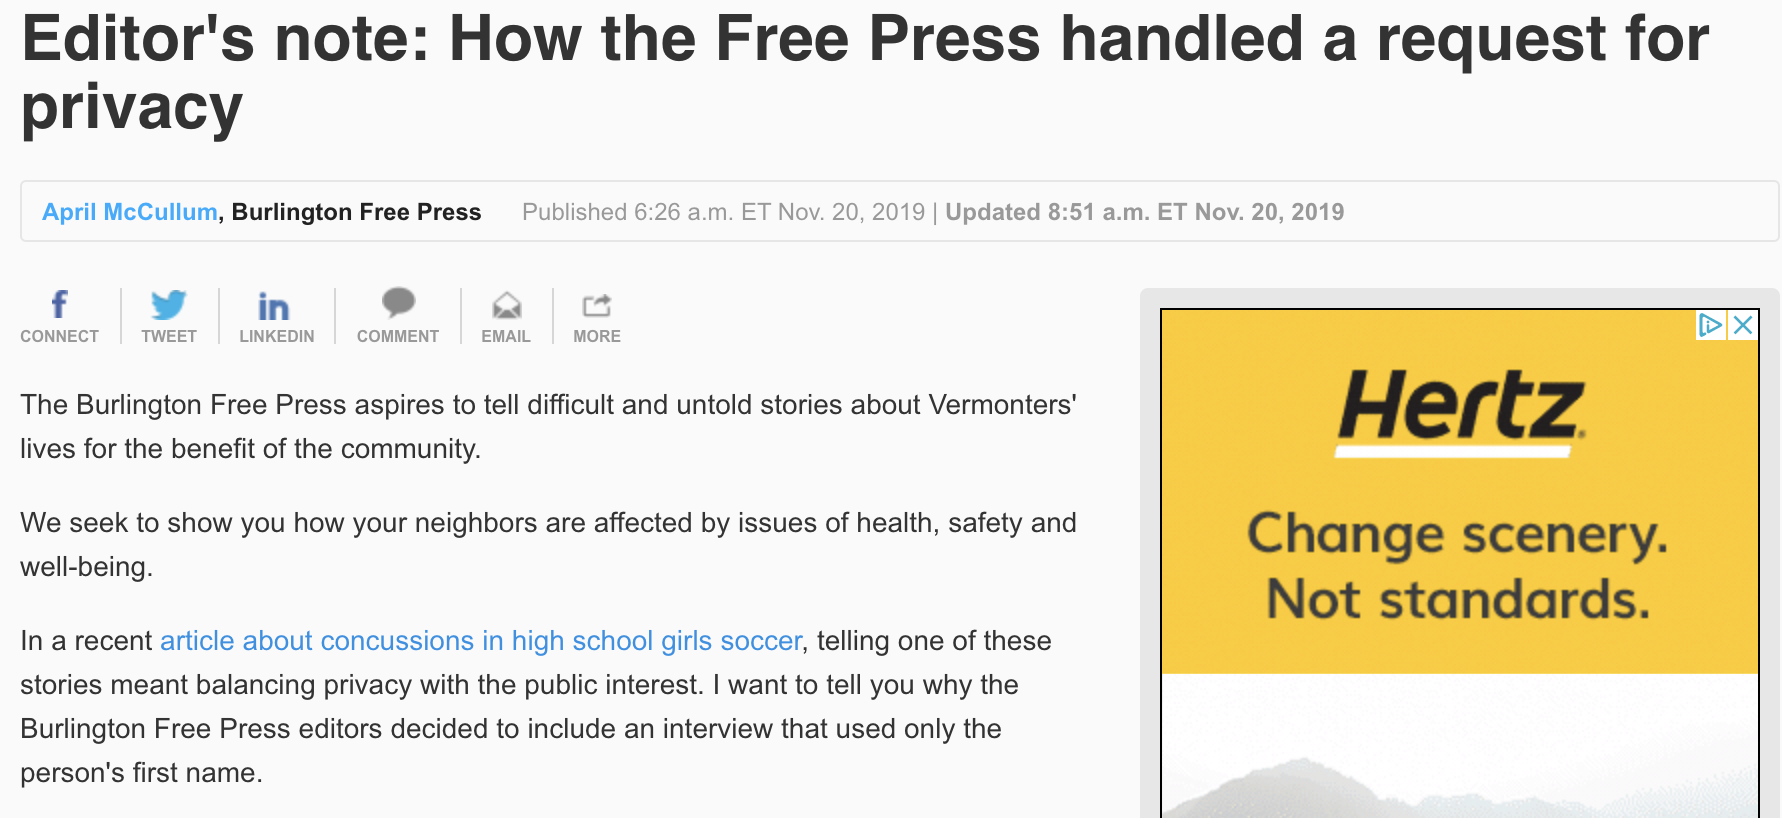The width and height of the screenshot is (1782, 818).
Task: Click the text "person's first name."
Action: 141,773
